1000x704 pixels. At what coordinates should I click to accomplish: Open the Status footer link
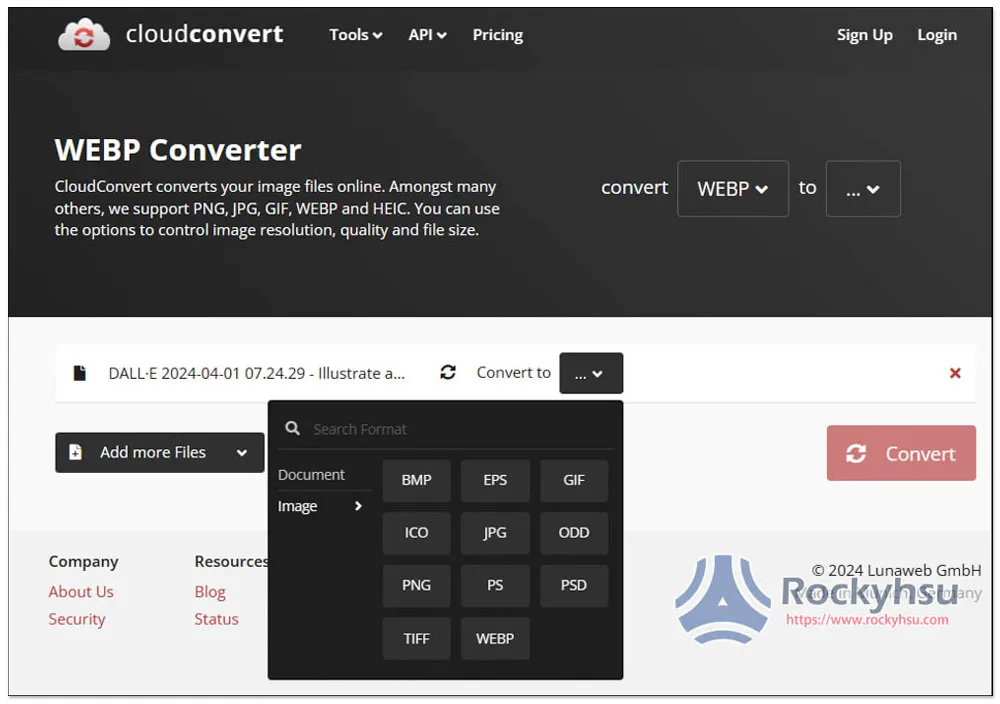216,619
